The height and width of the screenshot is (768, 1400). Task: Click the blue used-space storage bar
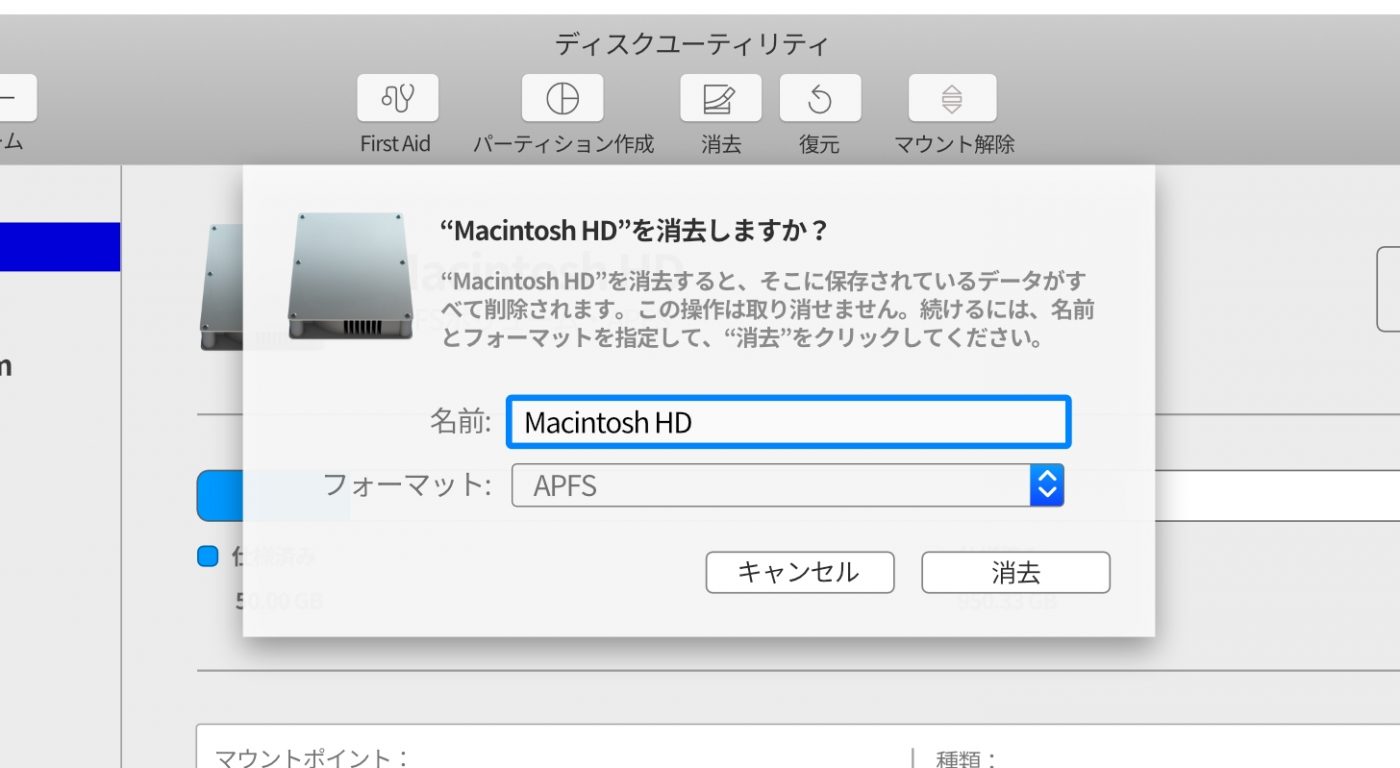point(220,495)
